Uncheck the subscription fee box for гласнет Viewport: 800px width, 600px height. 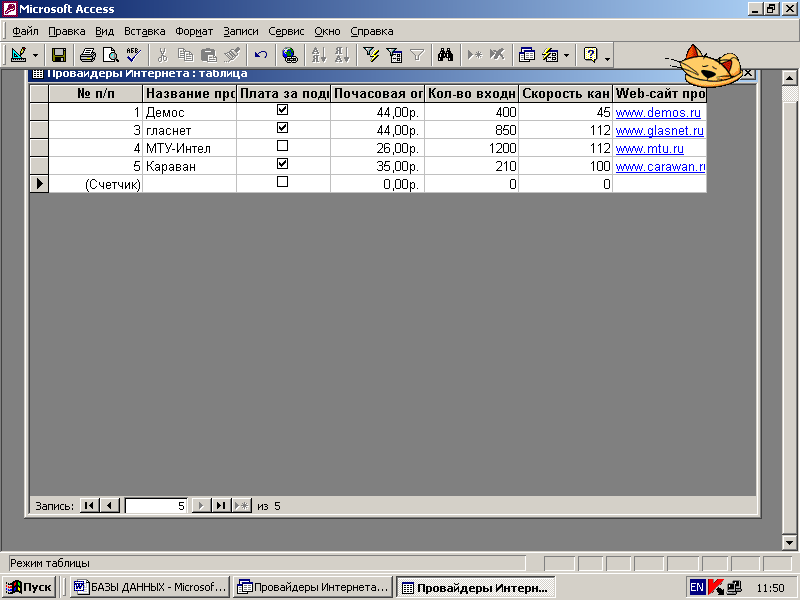pos(282,128)
